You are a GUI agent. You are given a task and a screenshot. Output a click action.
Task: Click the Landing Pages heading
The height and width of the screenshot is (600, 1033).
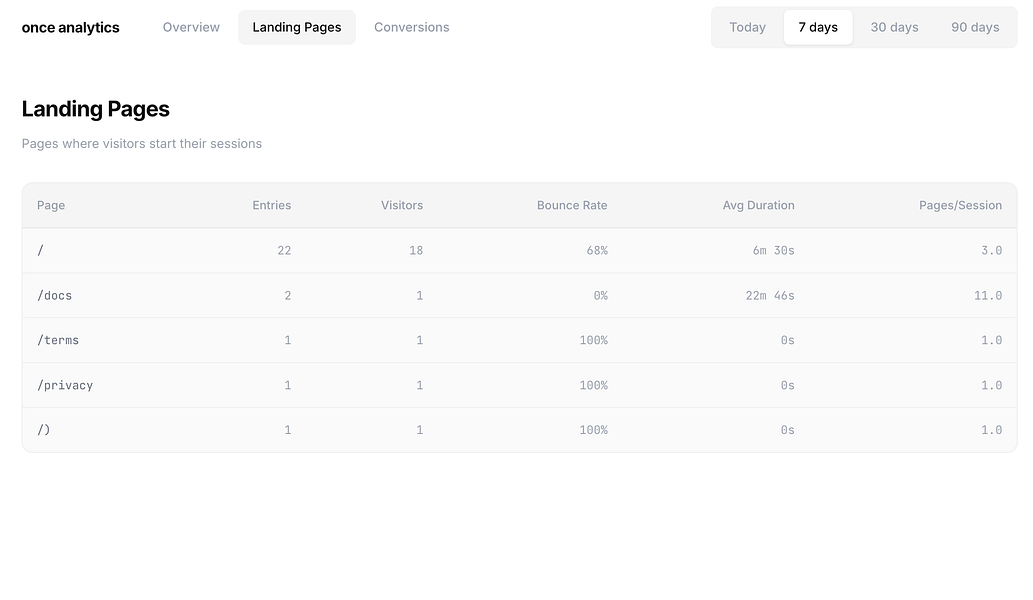[x=96, y=109]
